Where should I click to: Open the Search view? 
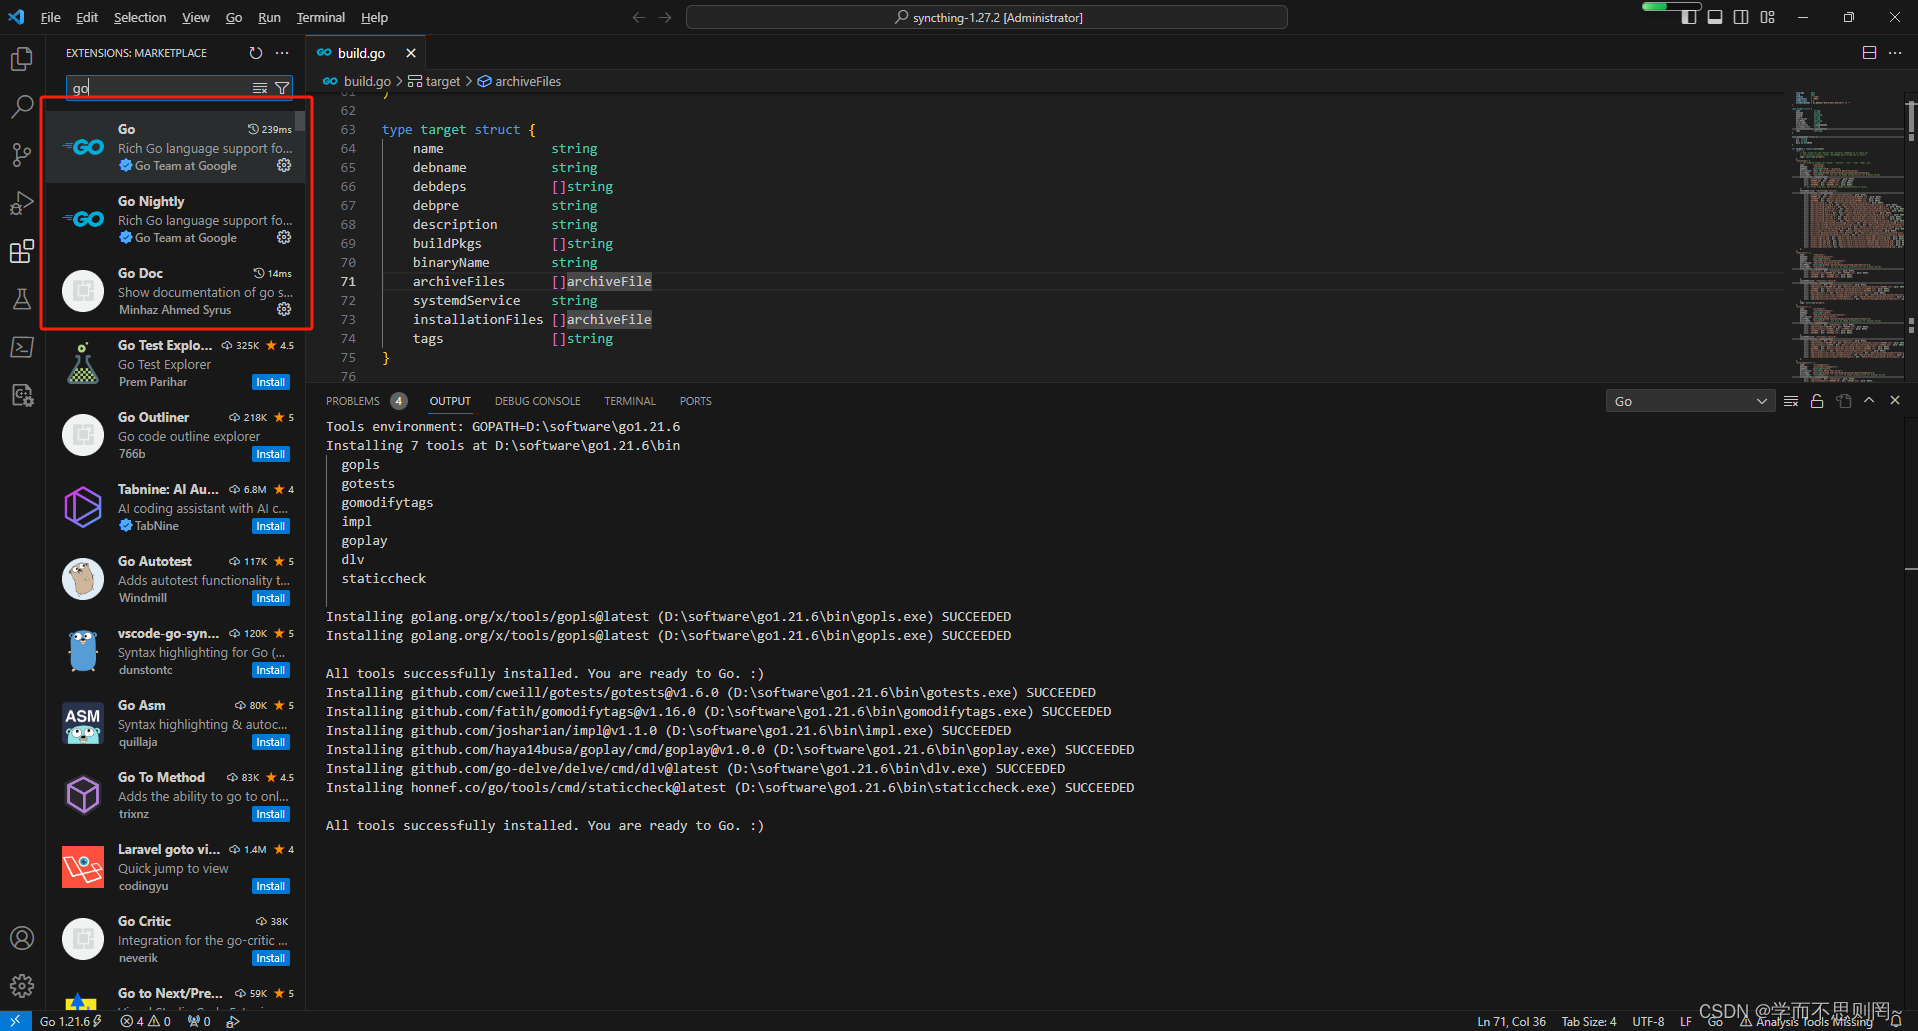(x=22, y=107)
